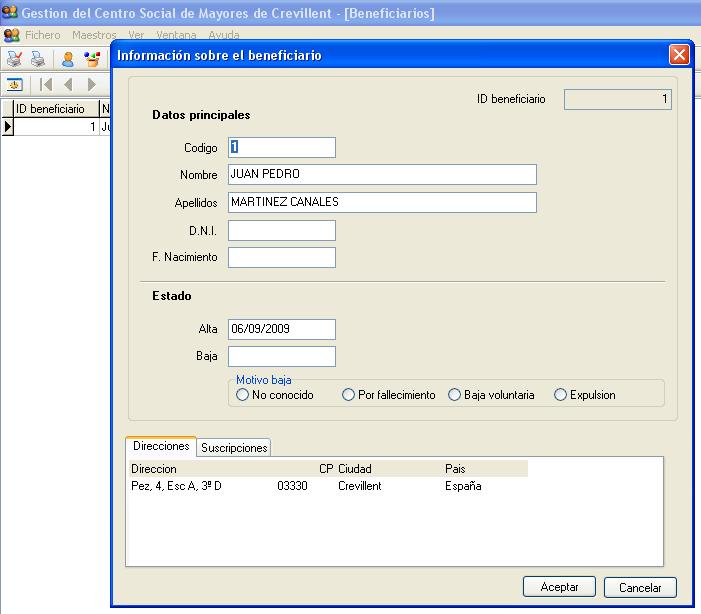Click the F. Nacimiento date field

(281, 258)
